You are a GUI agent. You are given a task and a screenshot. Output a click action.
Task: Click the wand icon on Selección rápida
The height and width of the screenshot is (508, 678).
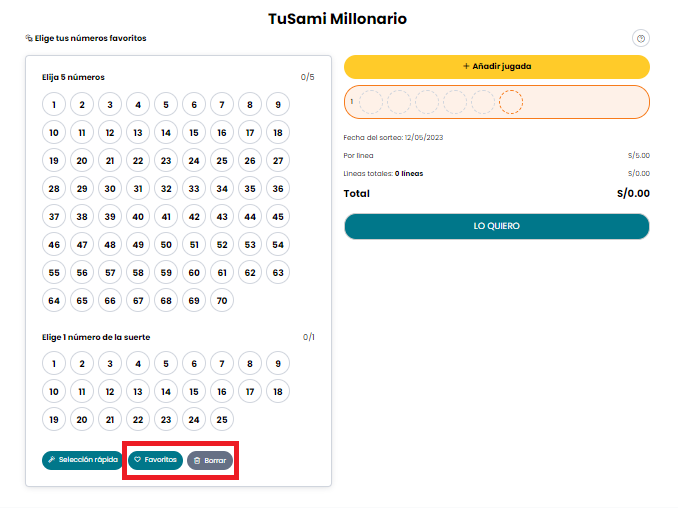pos(51,460)
